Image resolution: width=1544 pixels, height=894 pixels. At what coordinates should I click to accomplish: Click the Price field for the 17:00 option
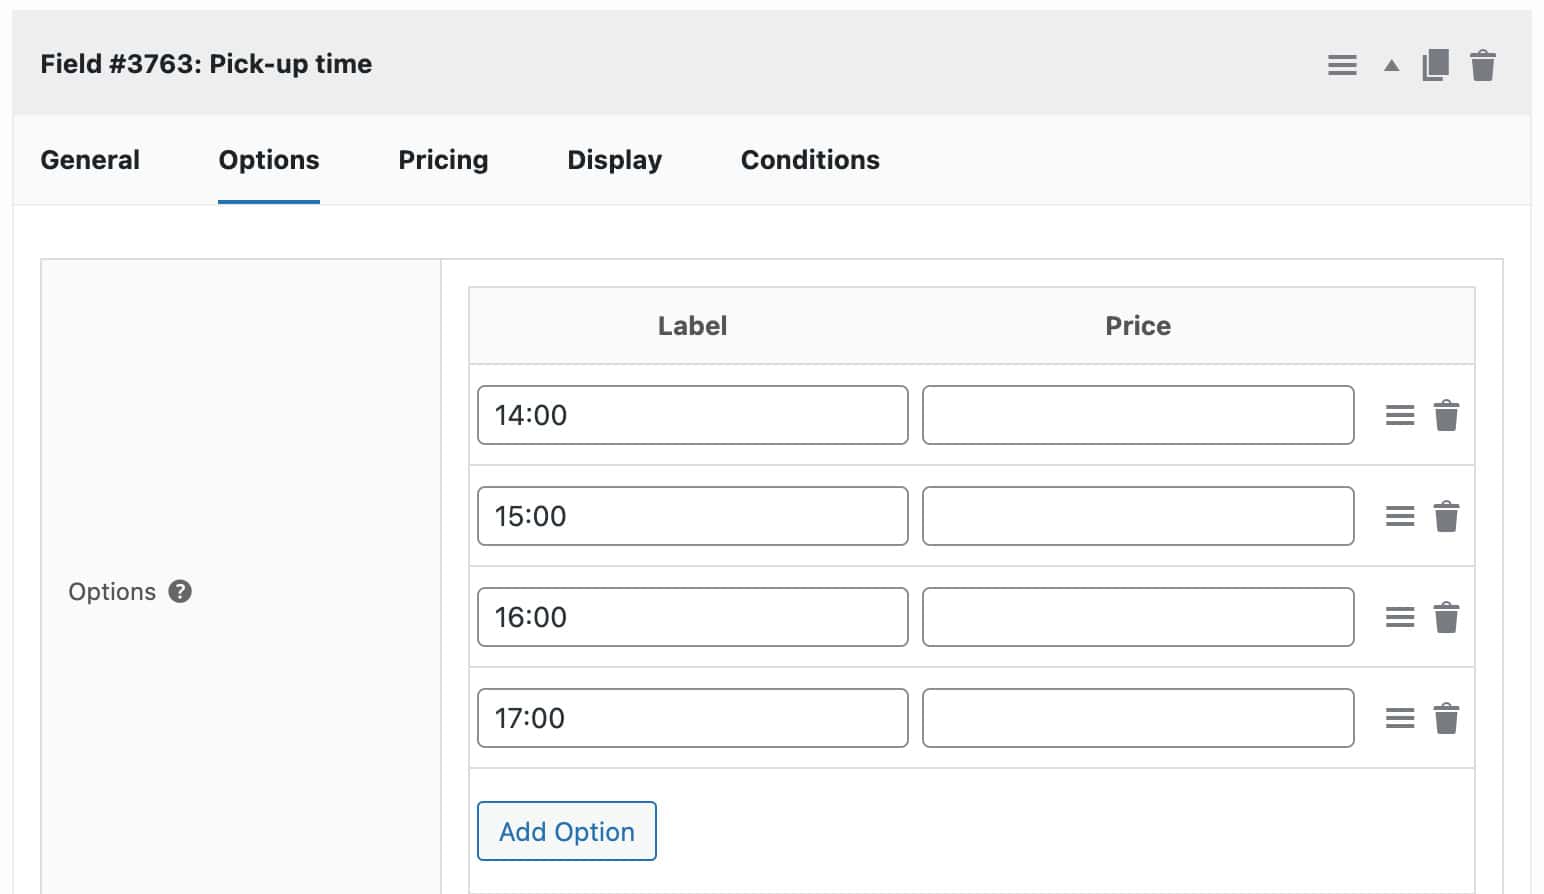click(1137, 717)
